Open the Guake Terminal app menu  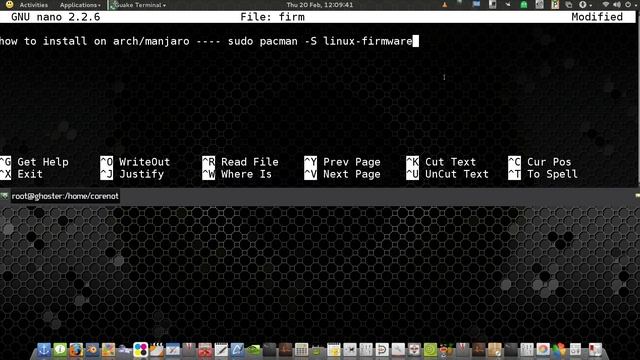139,5
